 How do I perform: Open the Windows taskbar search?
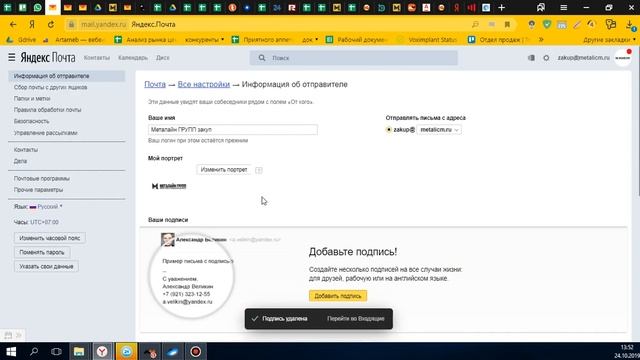point(34,351)
